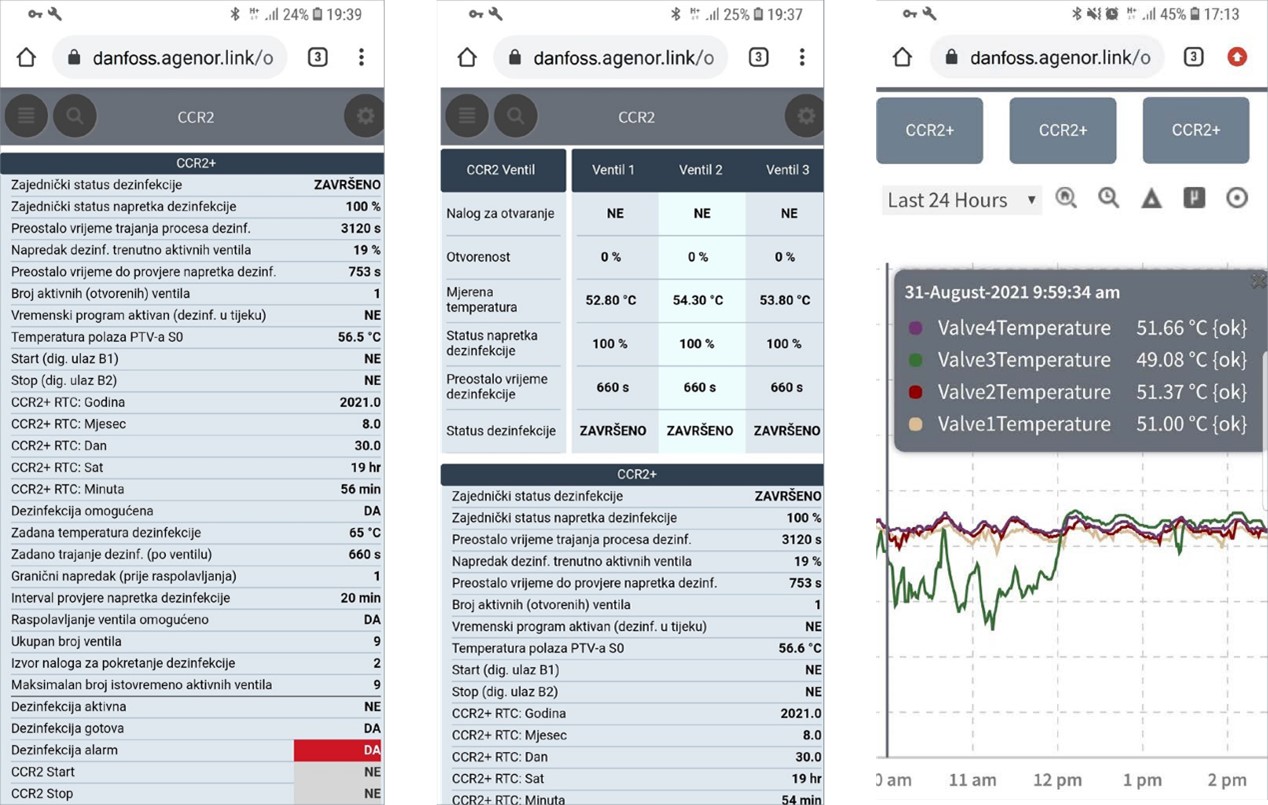Image resolution: width=1268 pixels, height=805 pixels.
Task: Click square flag icon on chart toolbar
Action: [1194, 198]
